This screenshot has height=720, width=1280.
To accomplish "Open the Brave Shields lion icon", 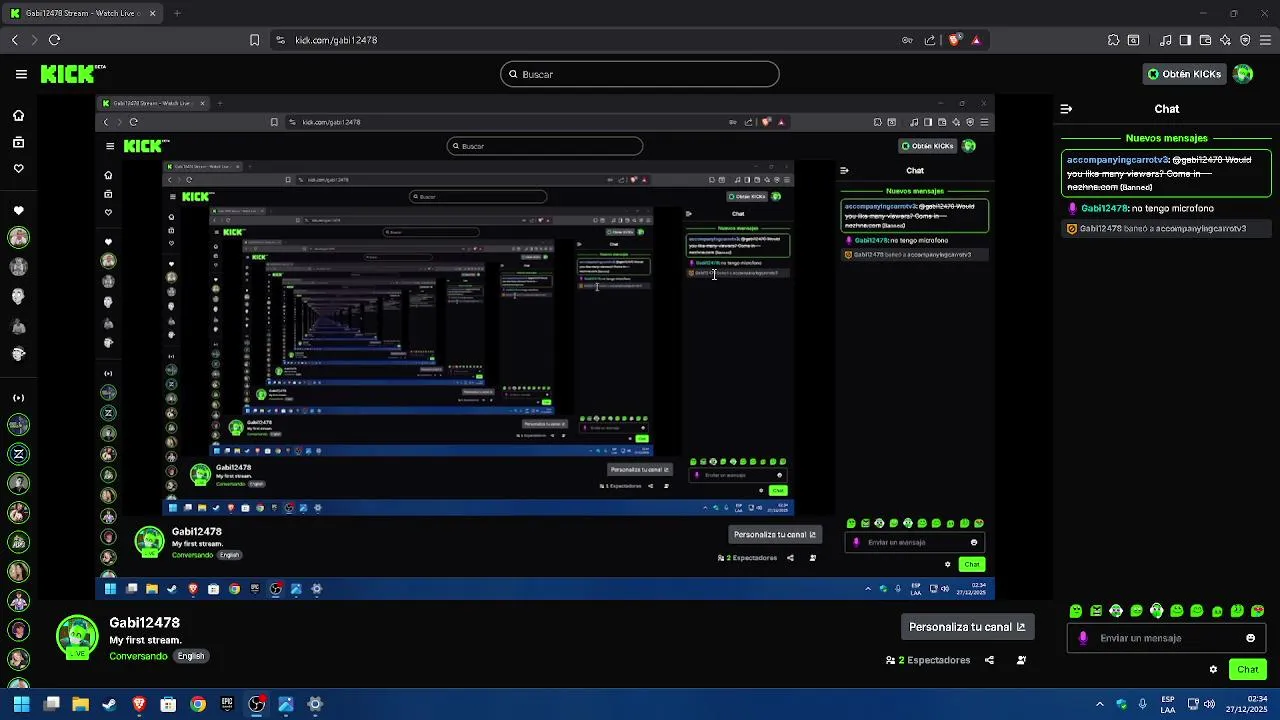I will (954, 40).
